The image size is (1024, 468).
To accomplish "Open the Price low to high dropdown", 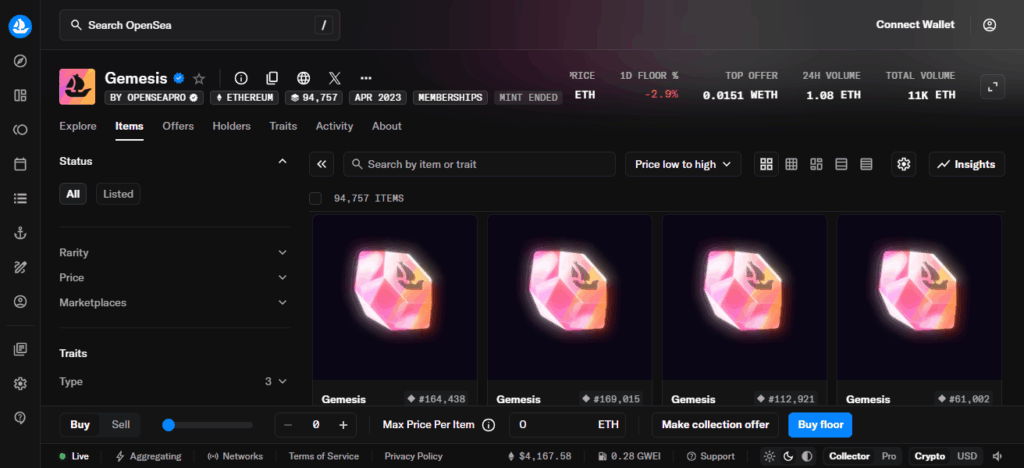I will 683,164.
